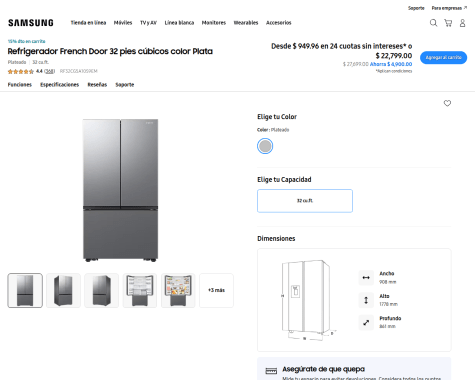
Task: Go to the Funciones tab
Action: [x=20, y=85]
